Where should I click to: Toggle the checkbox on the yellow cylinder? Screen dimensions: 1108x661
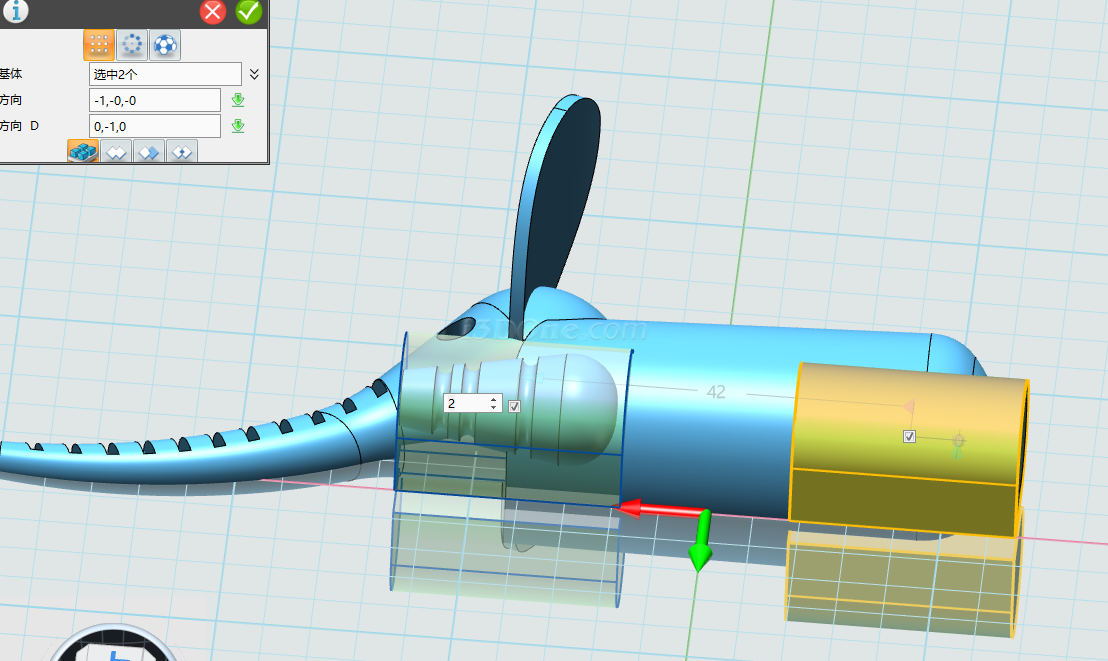[909, 436]
